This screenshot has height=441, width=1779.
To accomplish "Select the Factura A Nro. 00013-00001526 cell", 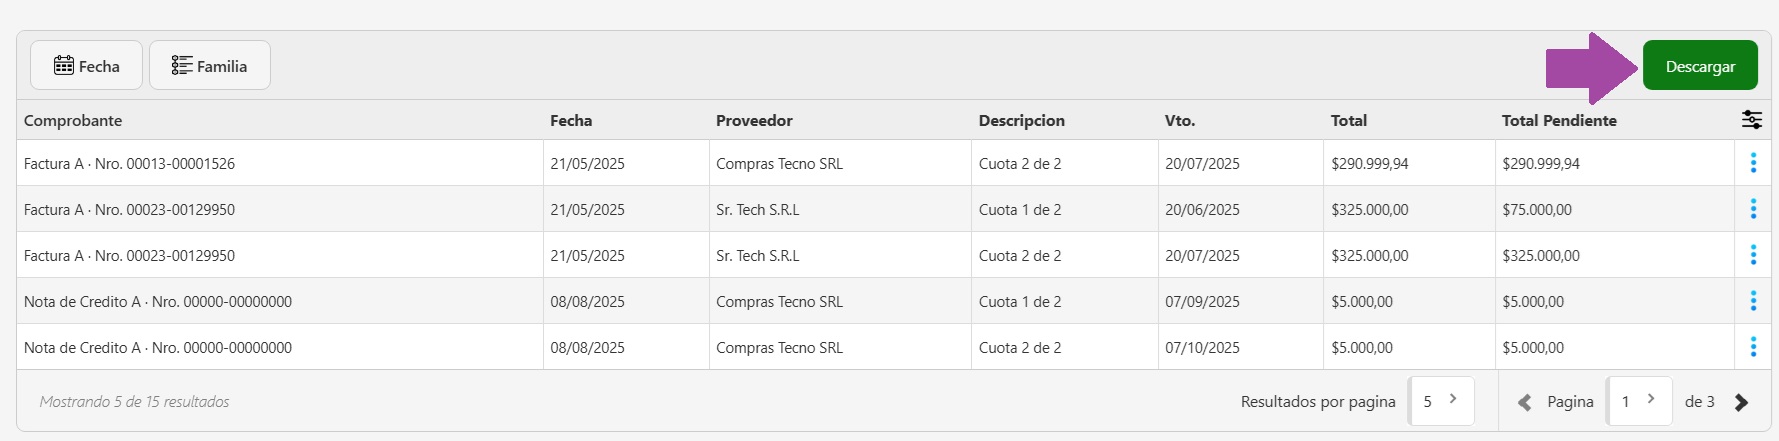I will 130,164.
